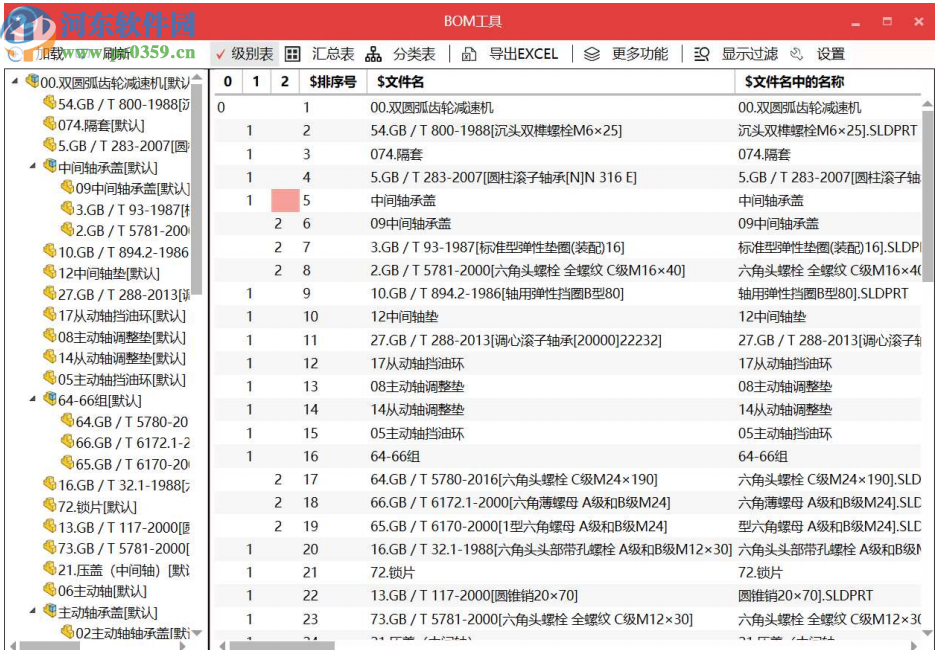Click part icon beside 09中间轴承盖 in tree
Viewport: 935px width, 650px height.
click(68, 187)
